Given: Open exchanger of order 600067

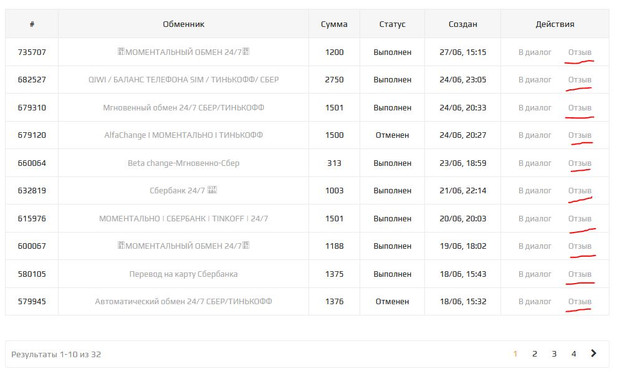Looking at the screenshot, I should 183,246.
